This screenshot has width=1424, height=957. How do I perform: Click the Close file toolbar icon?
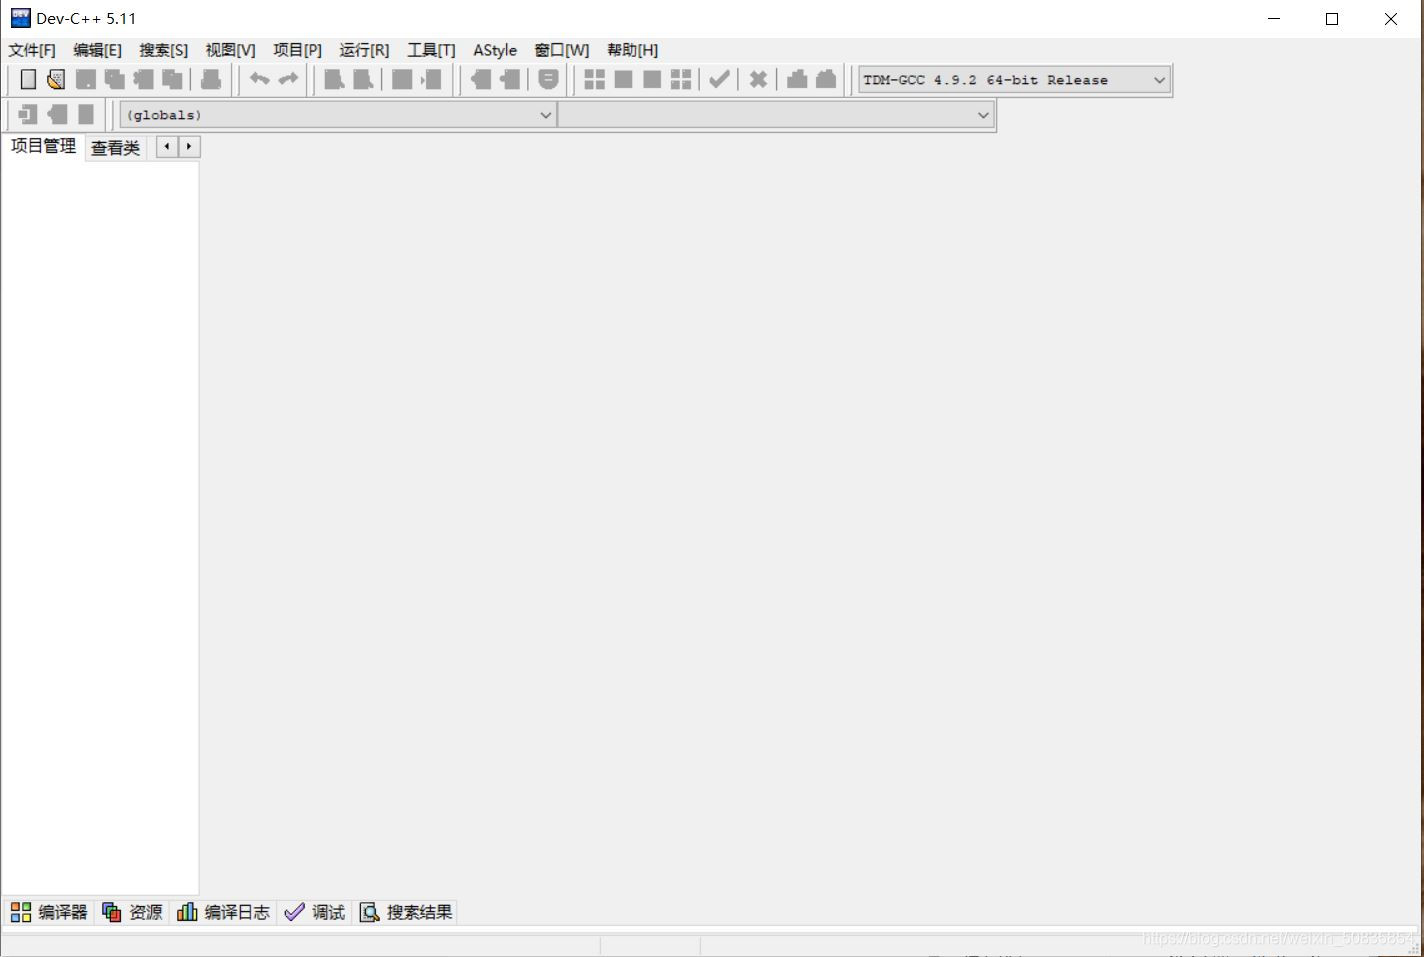click(x=144, y=80)
